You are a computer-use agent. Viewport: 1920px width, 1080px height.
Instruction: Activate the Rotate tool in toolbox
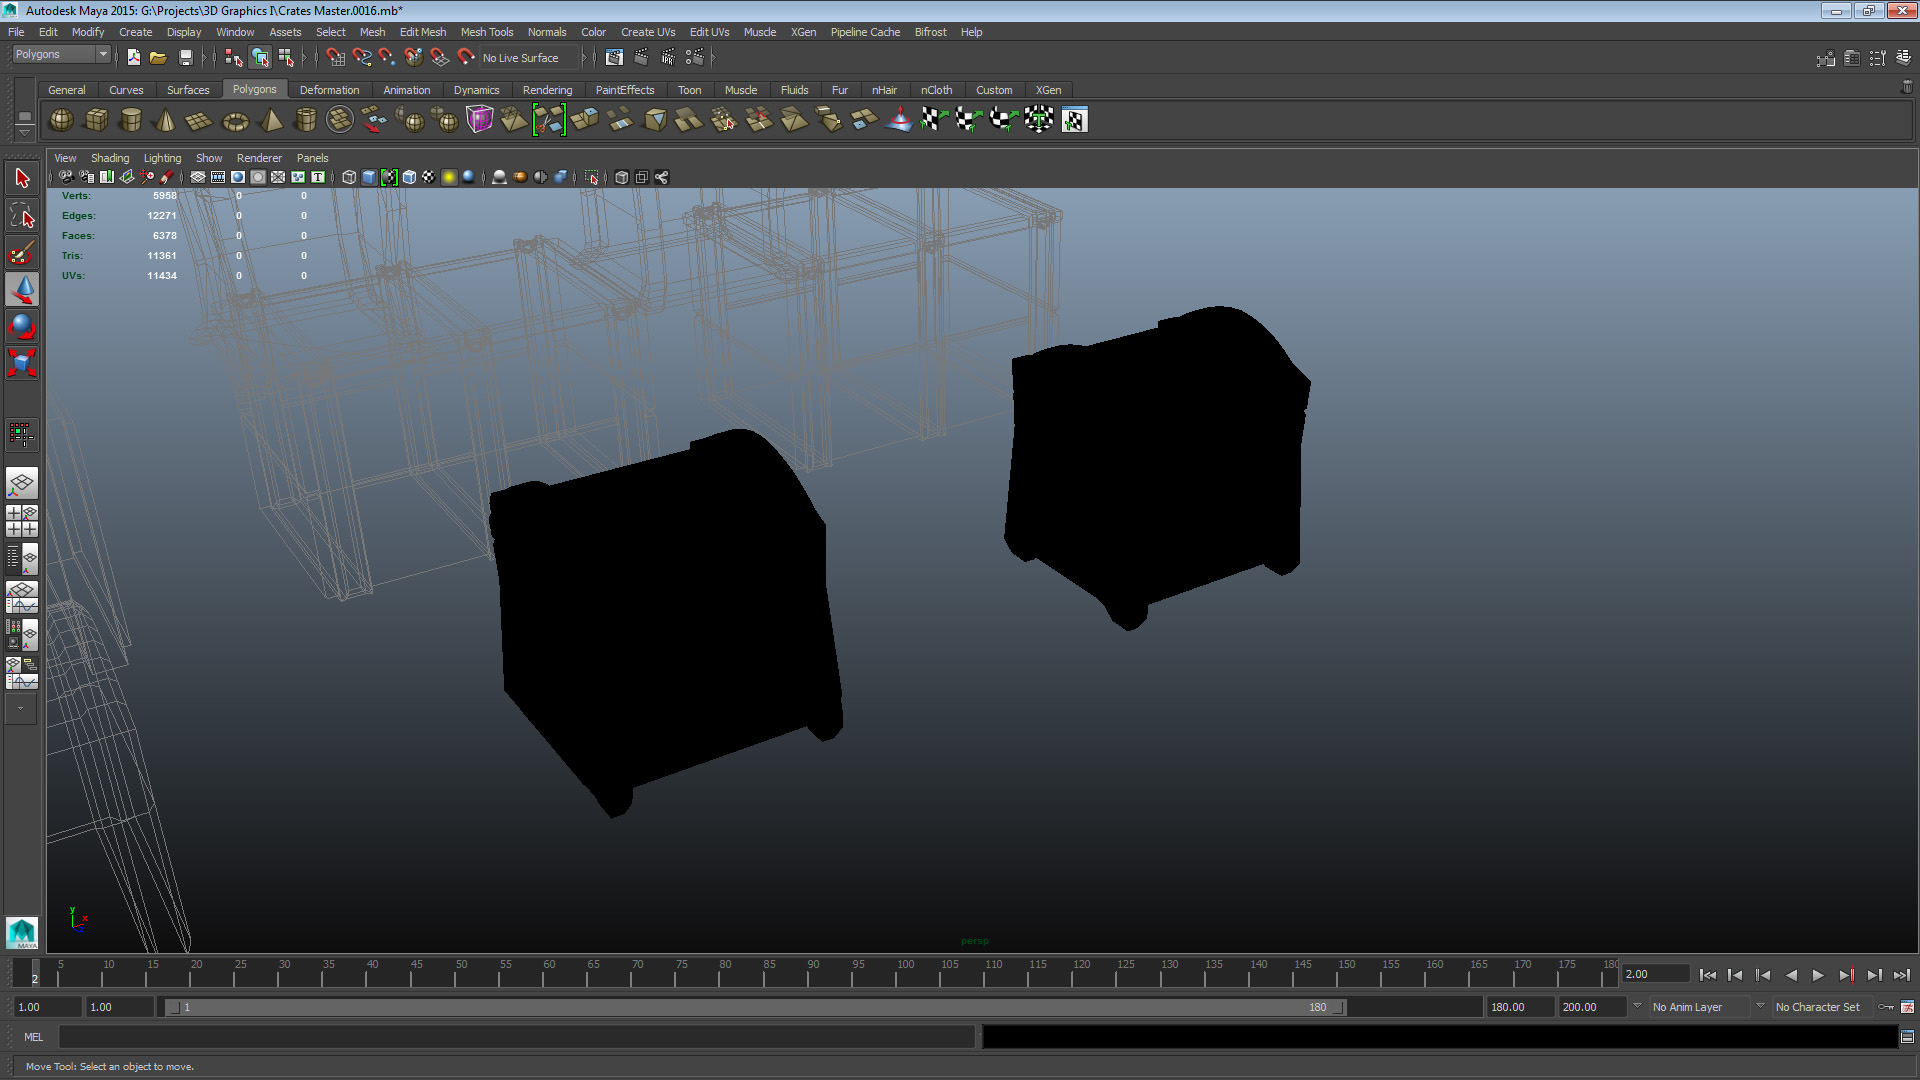click(22, 326)
